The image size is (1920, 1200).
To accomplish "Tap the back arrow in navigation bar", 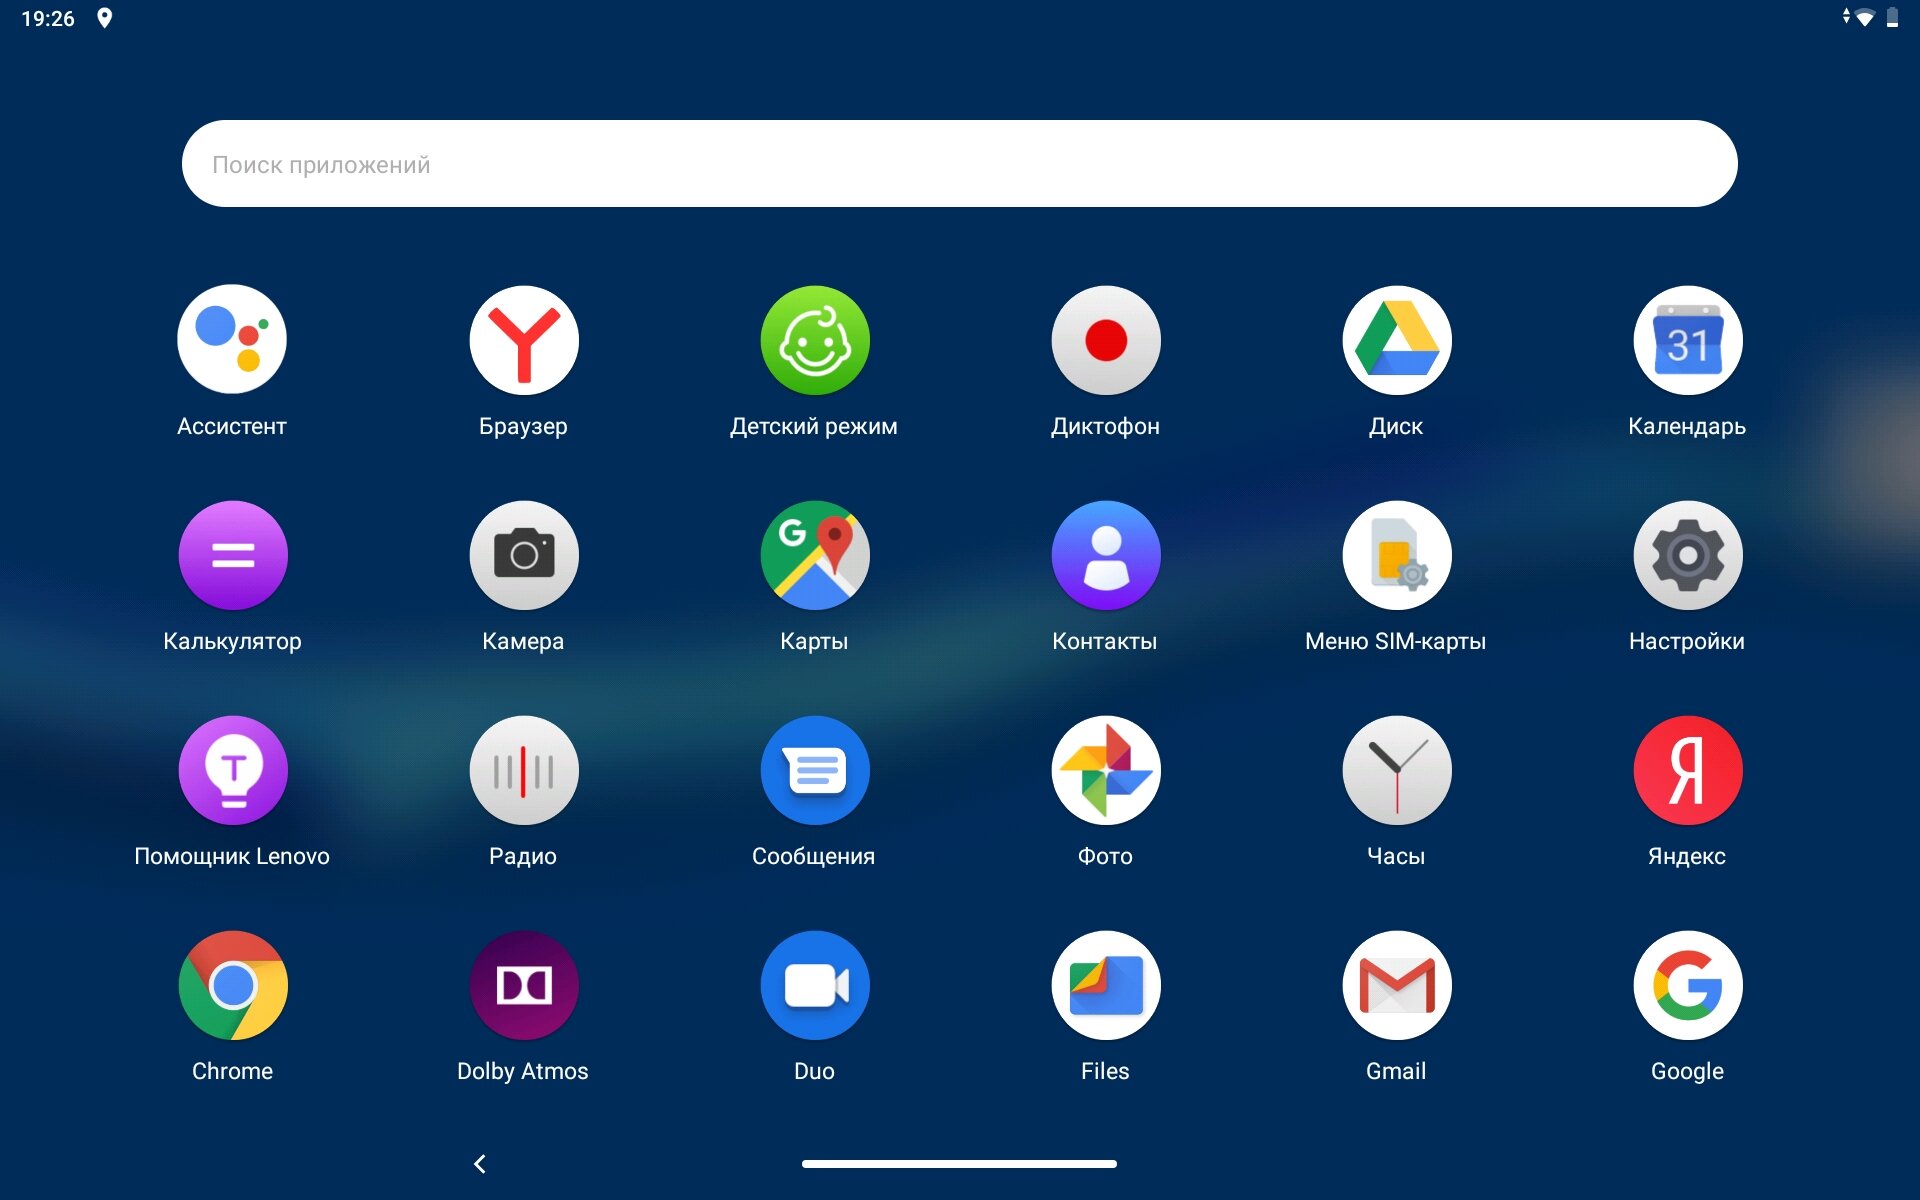I will (x=480, y=1164).
